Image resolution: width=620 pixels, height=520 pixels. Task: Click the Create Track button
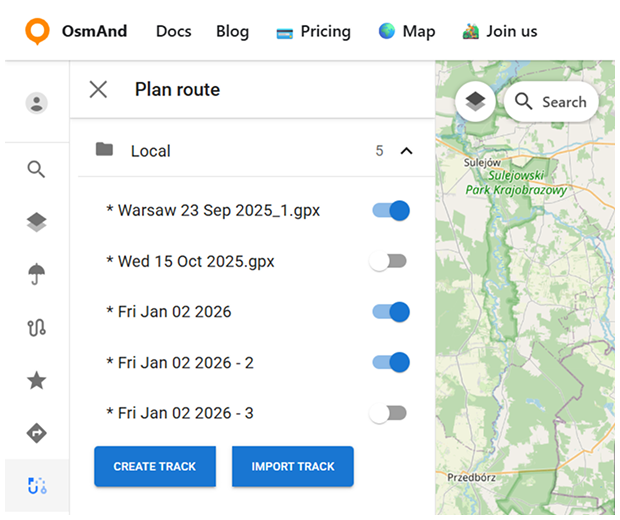click(x=155, y=466)
